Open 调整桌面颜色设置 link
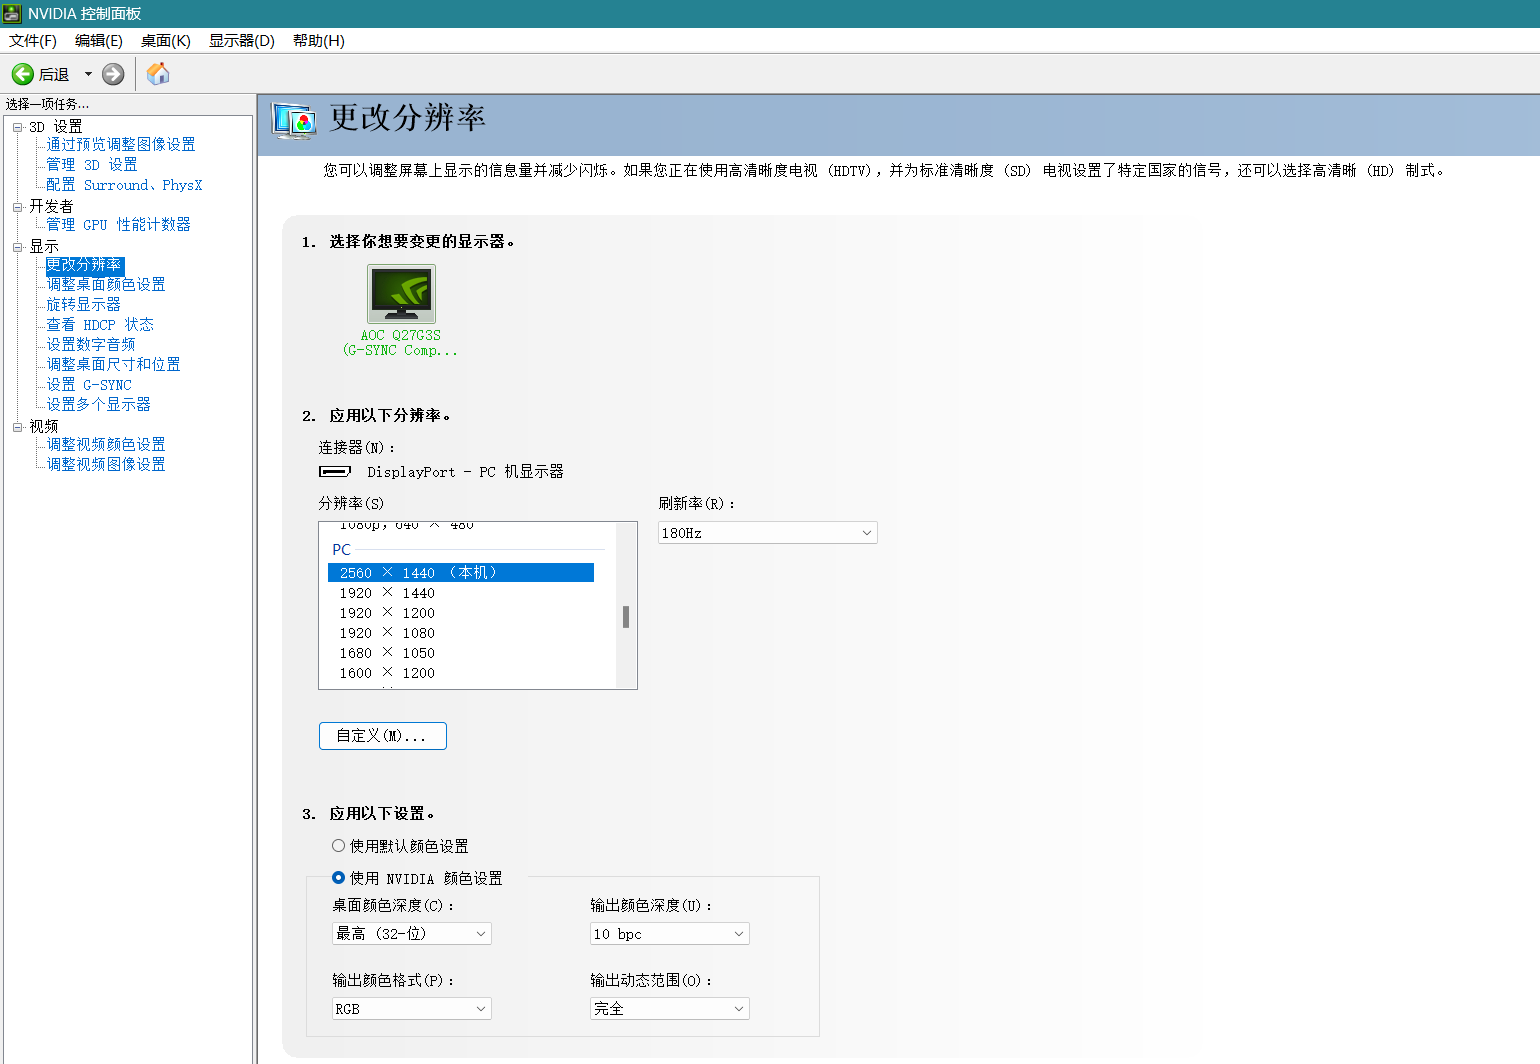 pyautogui.click(x=106, y=285)
